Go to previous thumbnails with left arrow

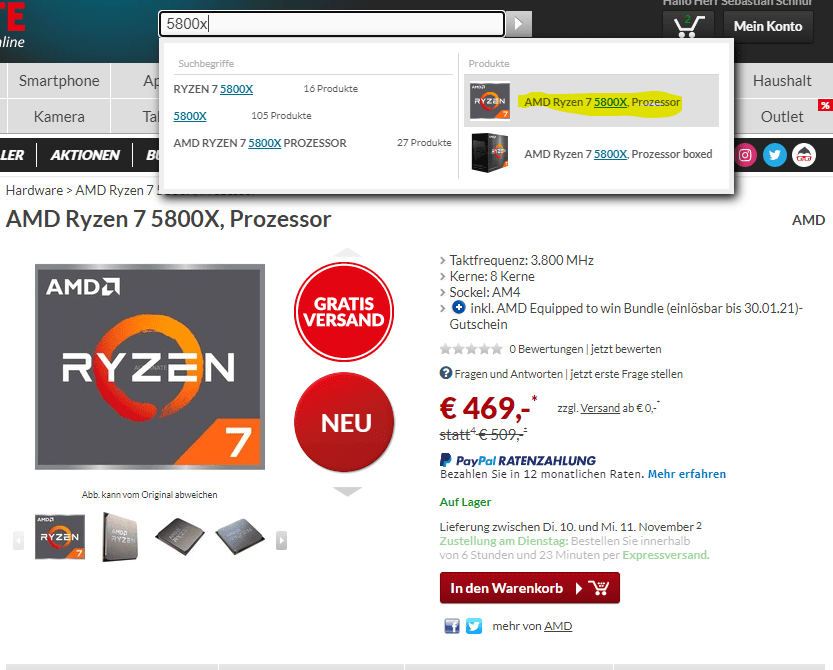tap(19, 541)
